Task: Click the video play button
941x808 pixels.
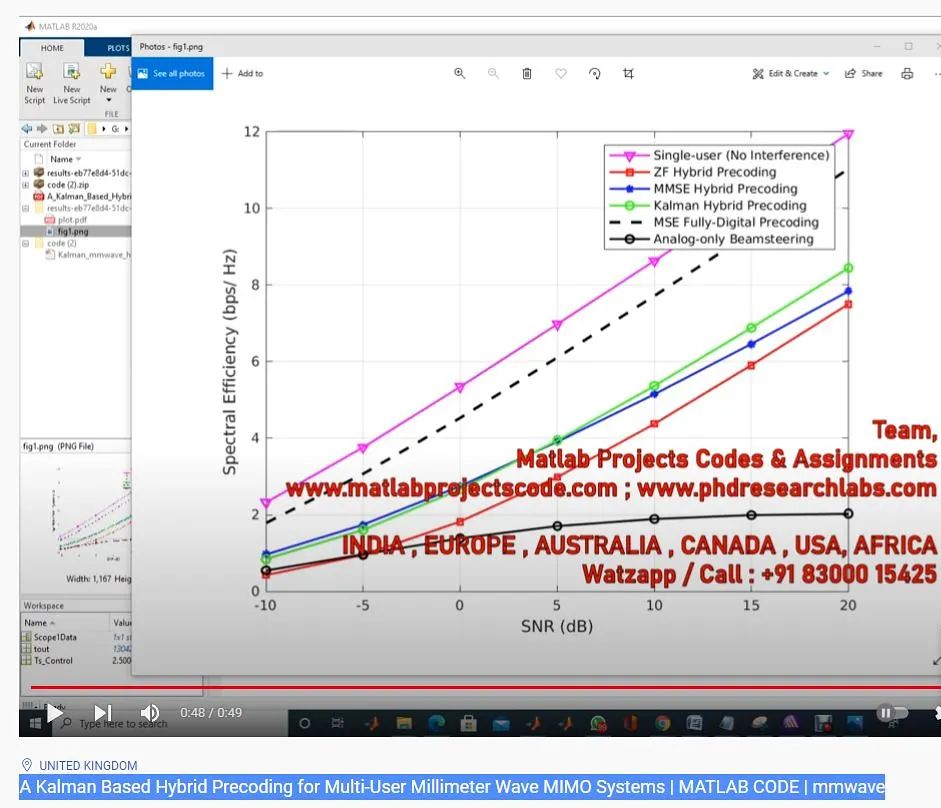Action: 55,713
